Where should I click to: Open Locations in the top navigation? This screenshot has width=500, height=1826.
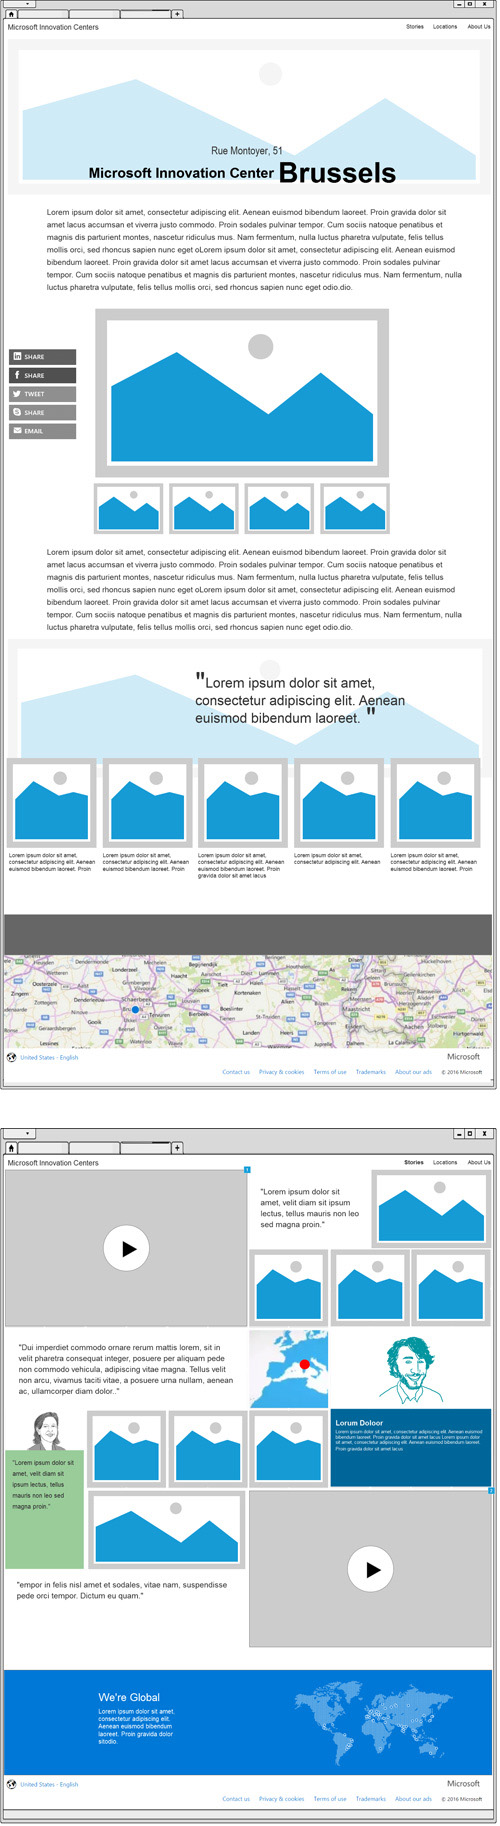tap(445, 27)
